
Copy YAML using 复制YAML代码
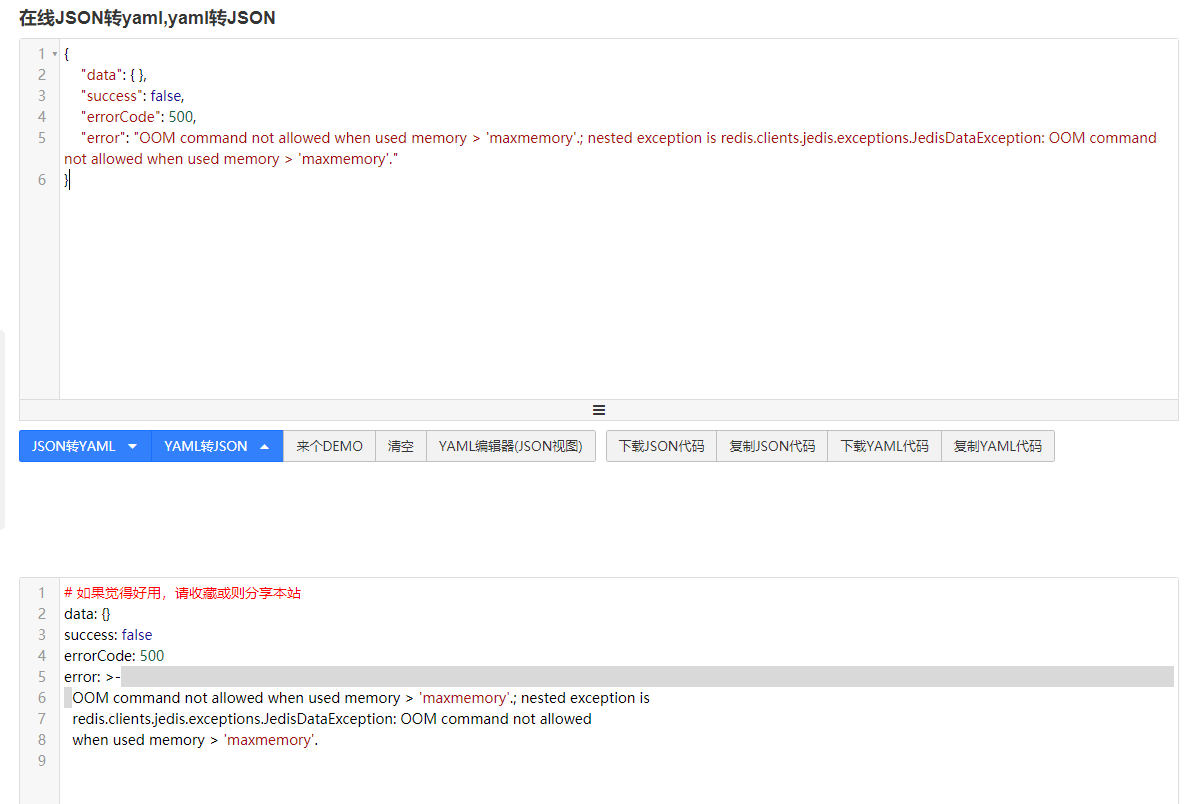tap(997, 446)
